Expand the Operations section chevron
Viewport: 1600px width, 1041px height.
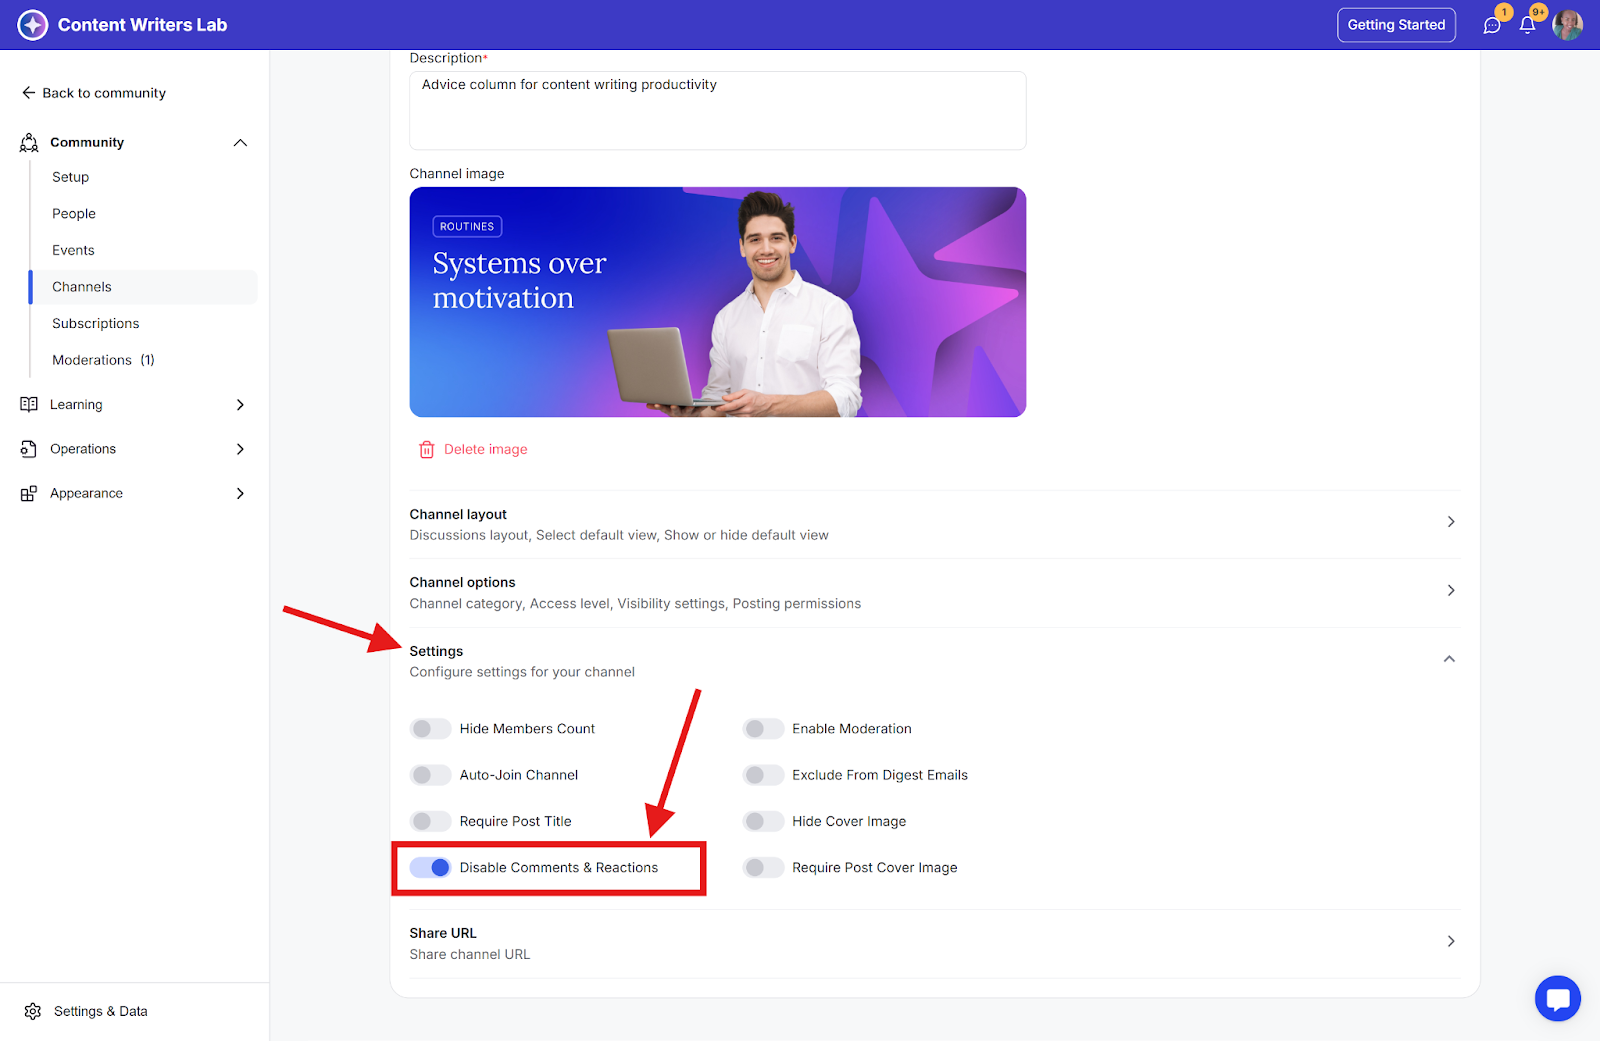[x=240, y=449]
